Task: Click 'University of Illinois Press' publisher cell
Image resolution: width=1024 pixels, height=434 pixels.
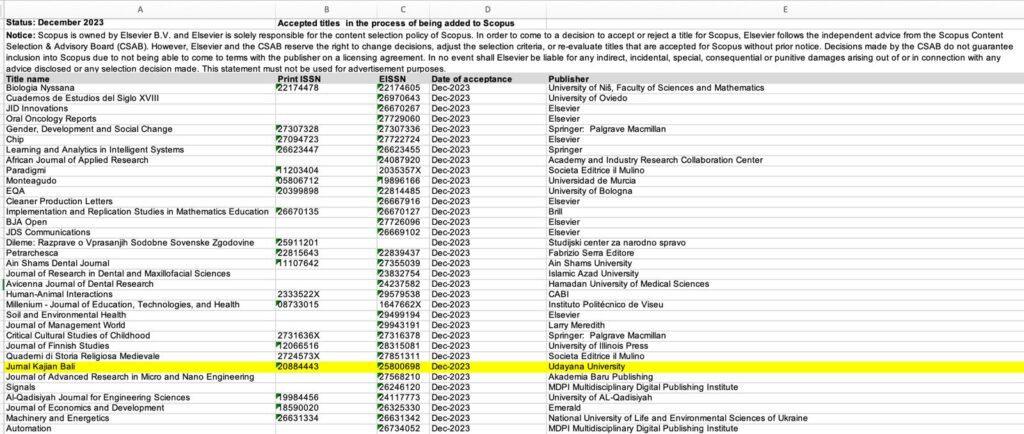Action: 784,346
